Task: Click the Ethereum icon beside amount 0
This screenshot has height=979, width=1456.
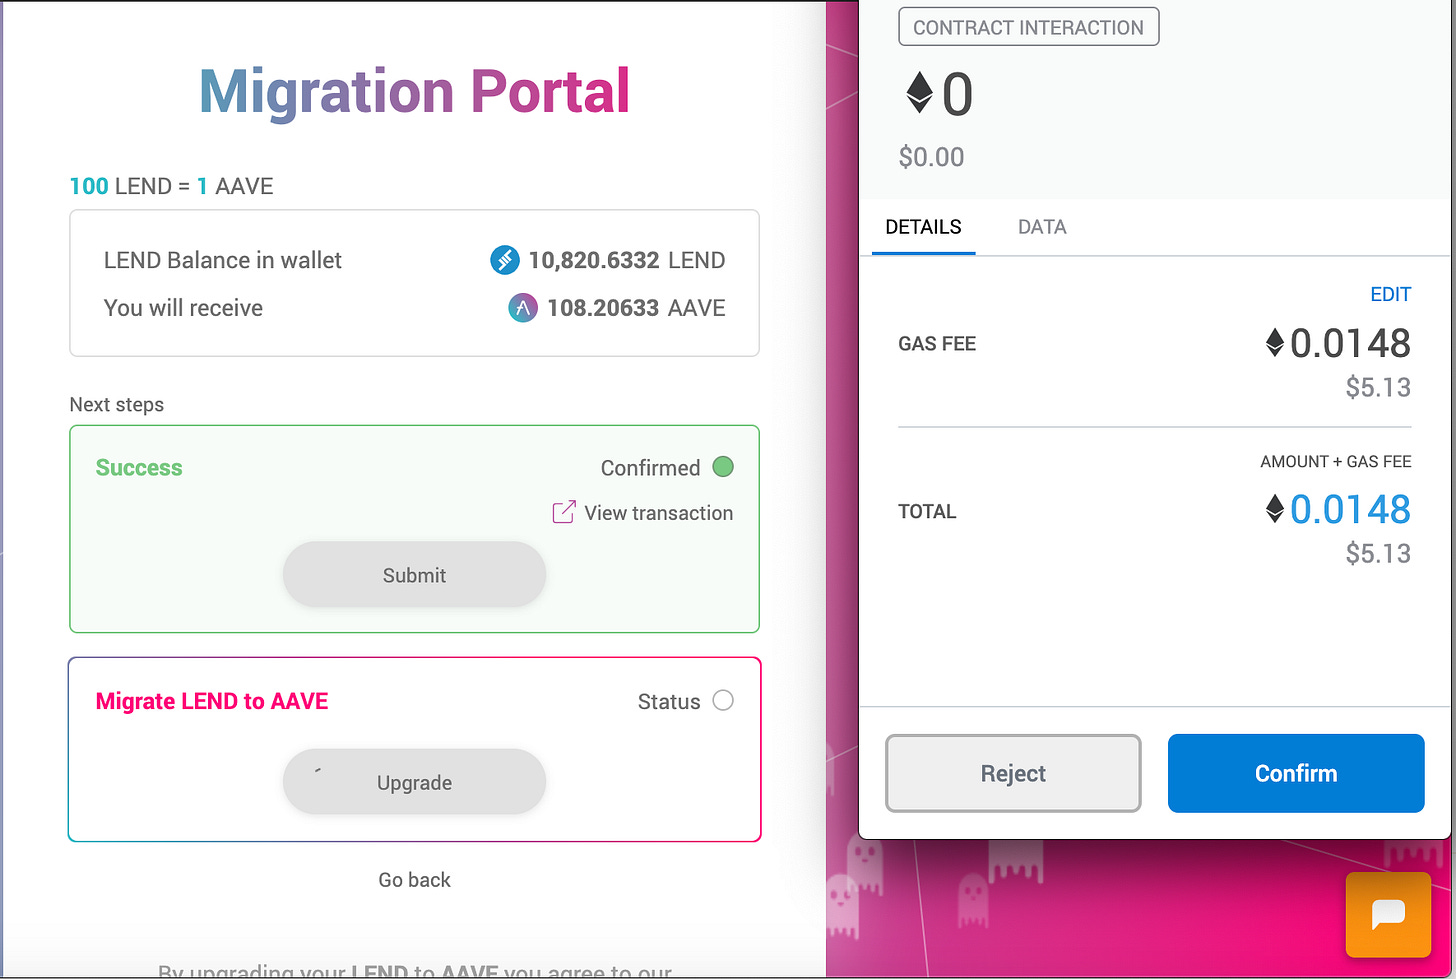Action: 919,94
